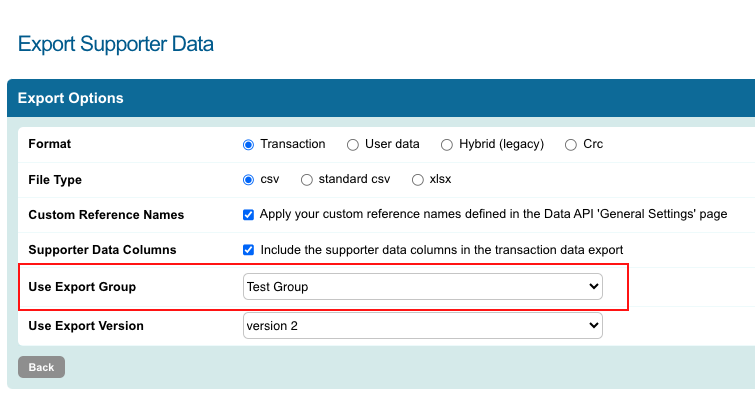755x405 pixels.
Task: Click the Supporter Data Columns row label
Action: click(x=102, y=250)
